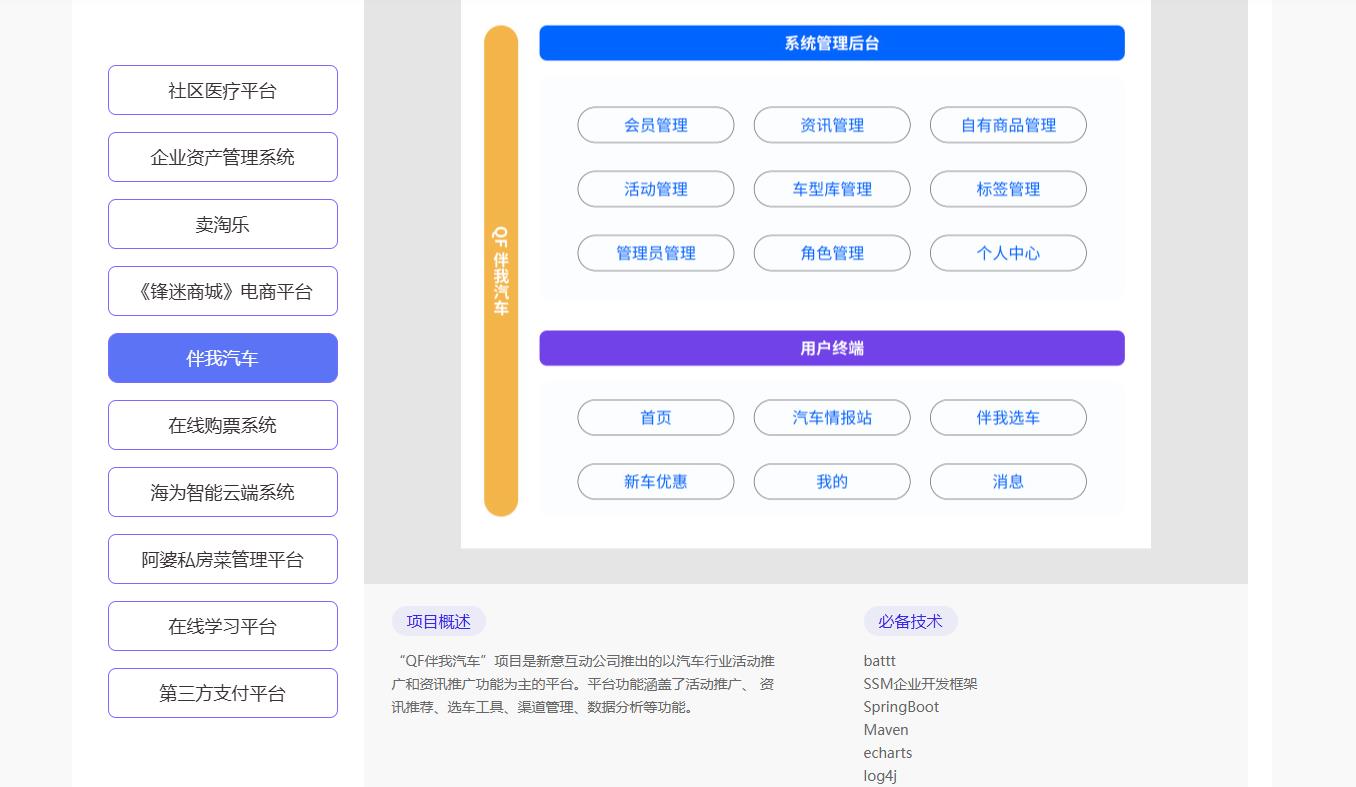Click the 会员管理 pill in diagram
1356x787 pixels.
[x=655, y=125]
